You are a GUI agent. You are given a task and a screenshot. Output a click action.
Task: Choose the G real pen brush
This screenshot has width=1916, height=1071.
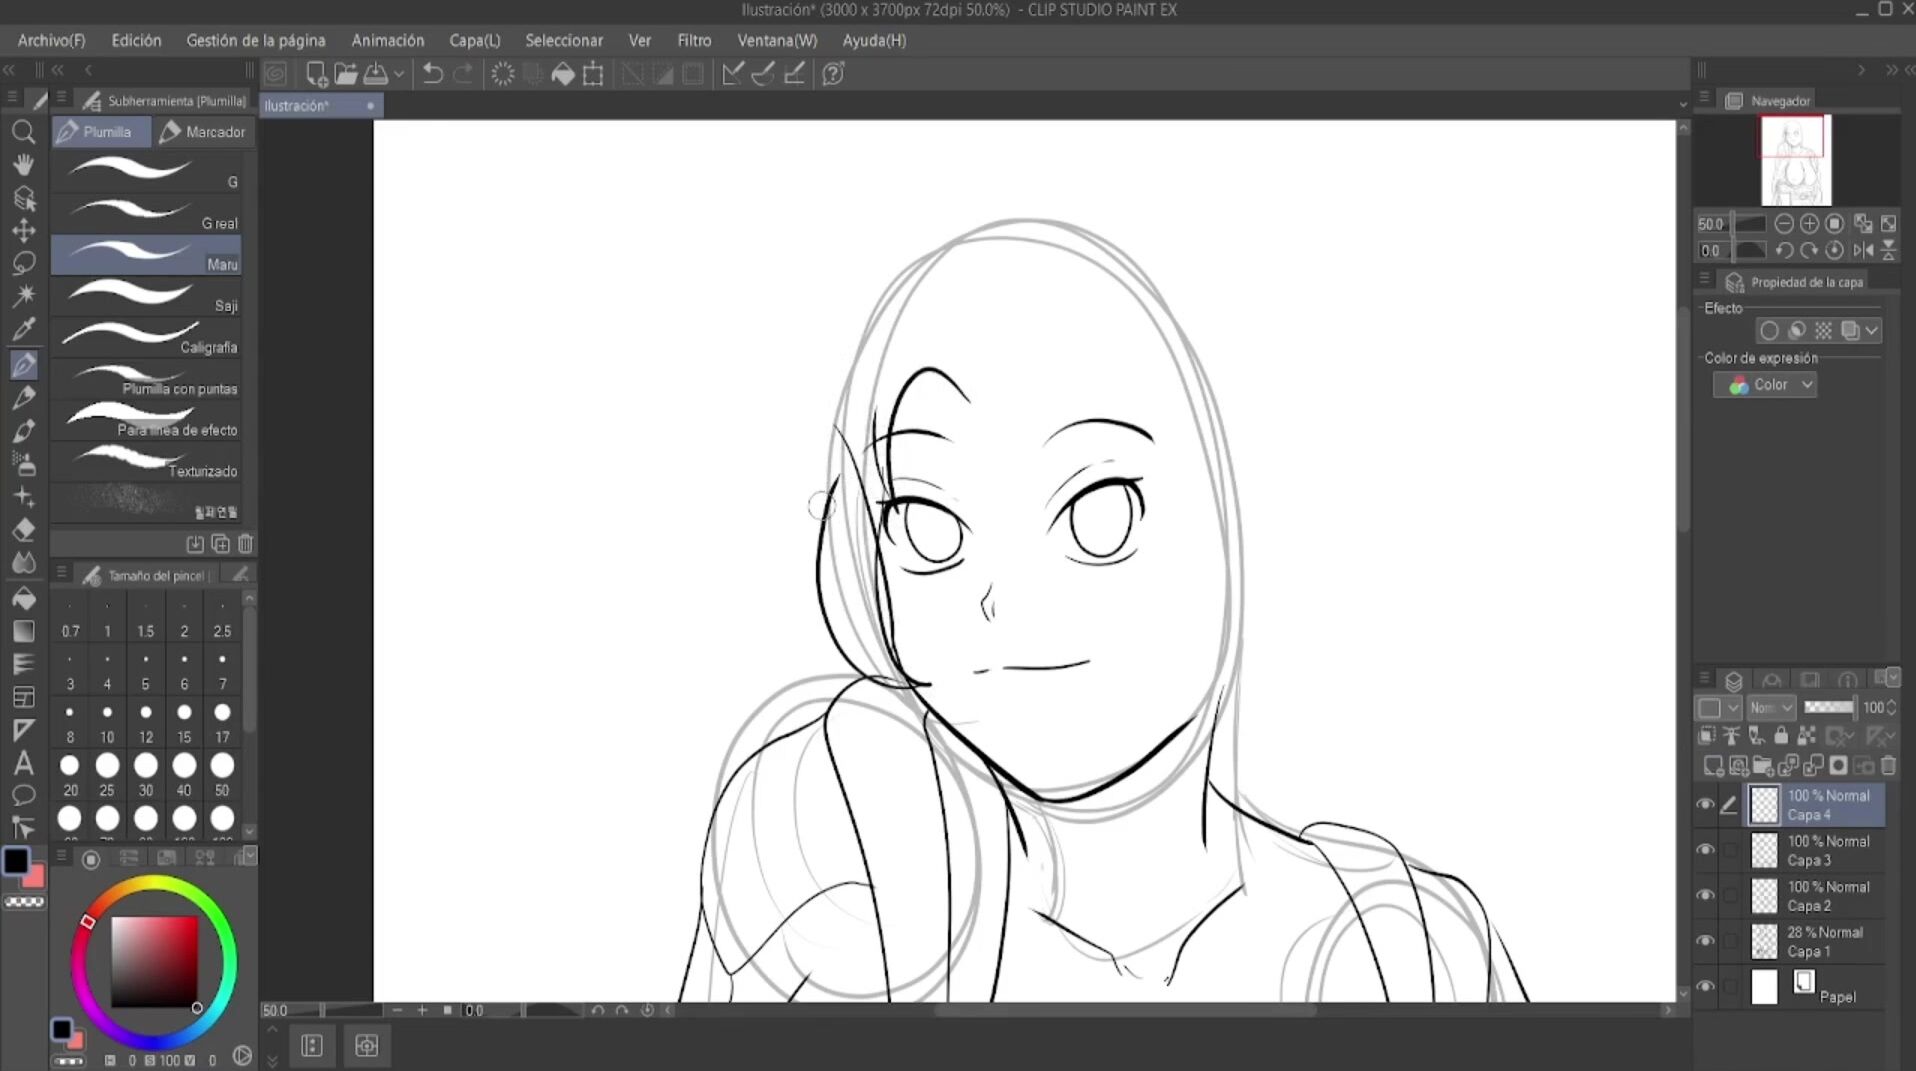point(146,214)
